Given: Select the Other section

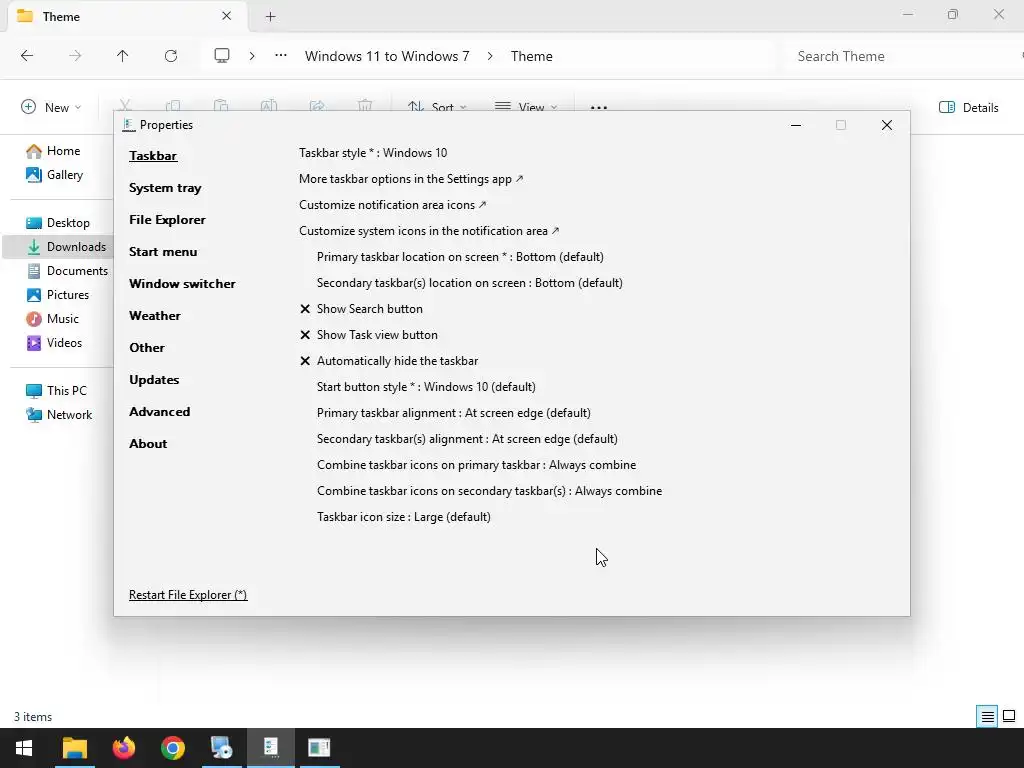Looking at the screenshot, I should [147, 347].
